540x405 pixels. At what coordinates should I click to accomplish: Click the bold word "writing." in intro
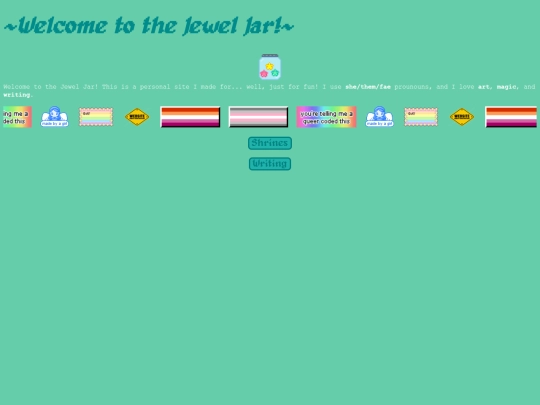coord(17,95)
